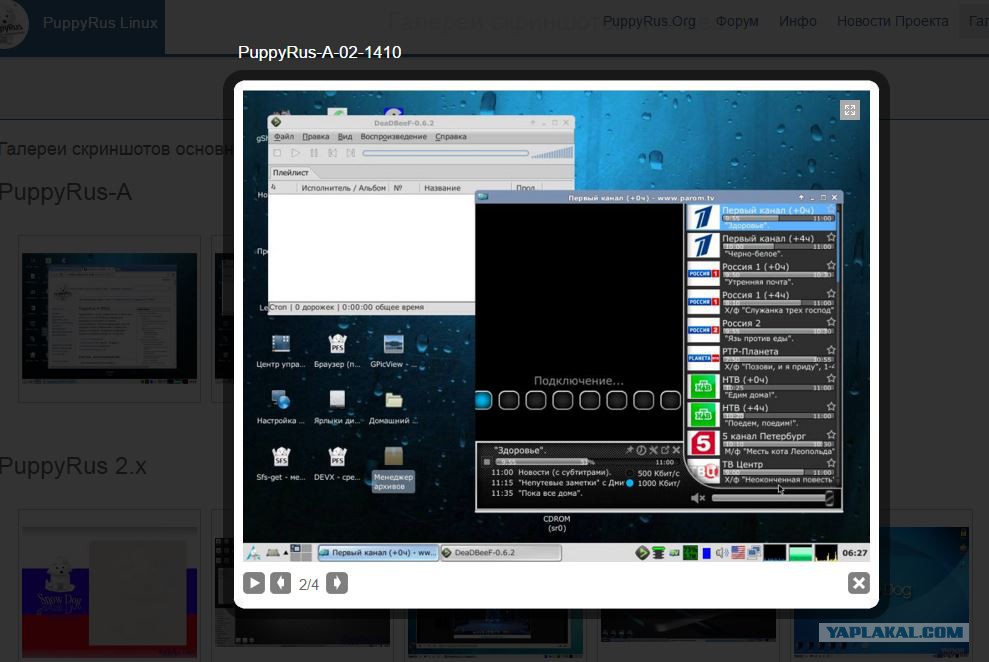Select Первый канал (+4ч) channel logo
This screenshot has width=989, height=662.
tap(703, 245)
